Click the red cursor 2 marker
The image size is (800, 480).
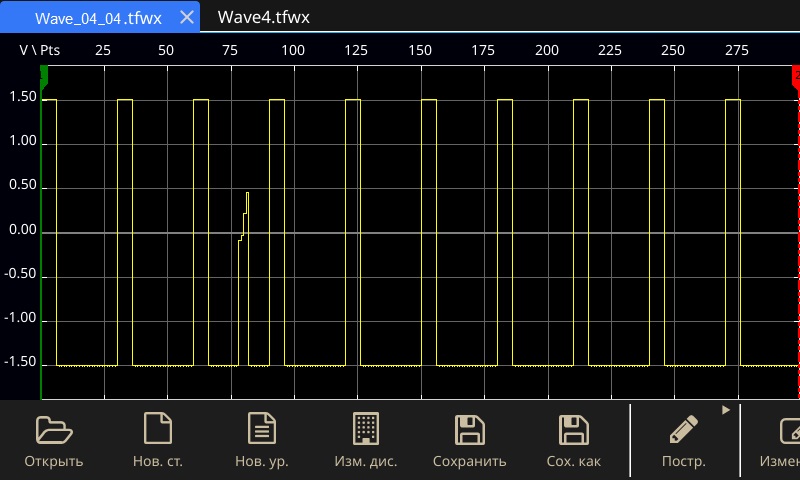click(796, 77)
